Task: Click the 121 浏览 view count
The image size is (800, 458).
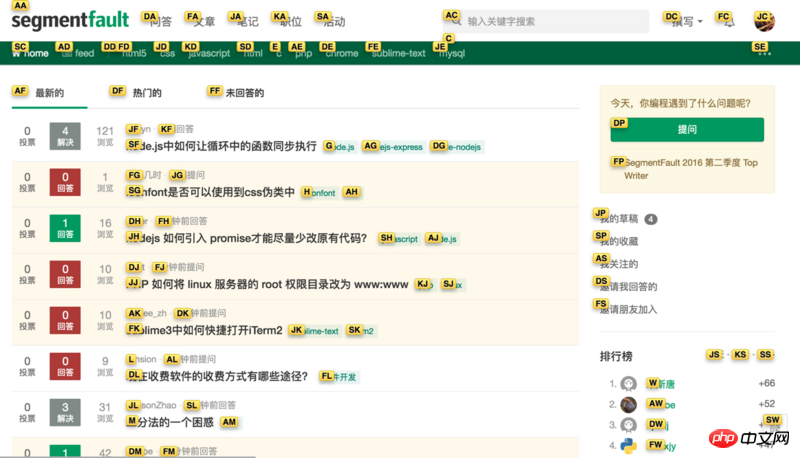Action: (105, 136)
